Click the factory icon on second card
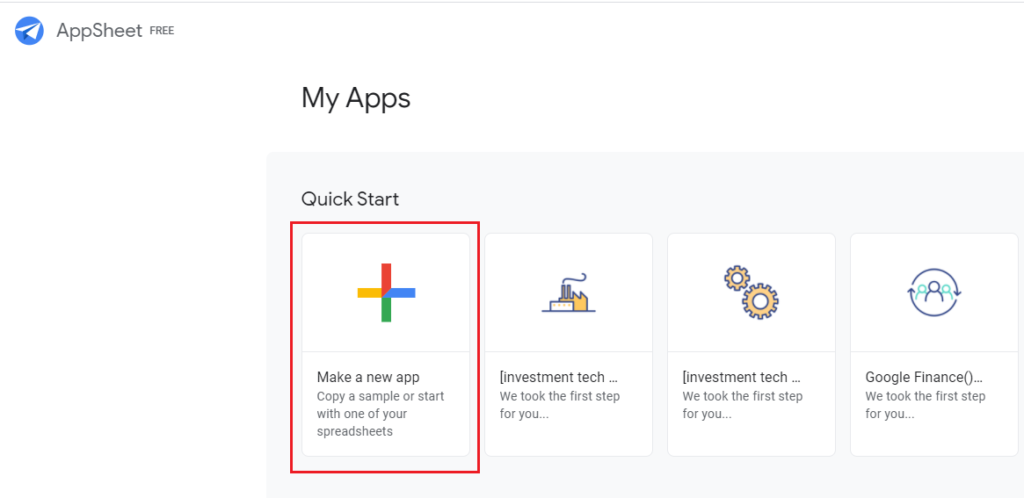Screen dimensions: 1024x498 click(x=568, y=294)
